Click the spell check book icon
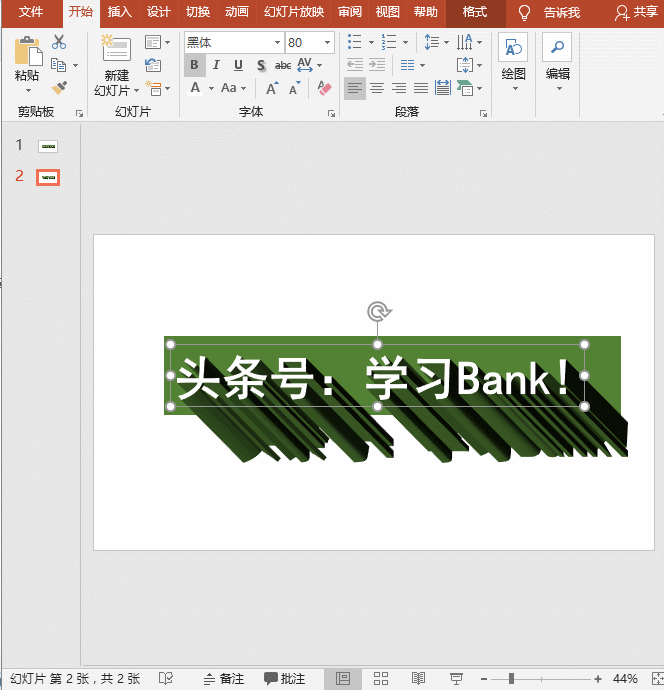 (166, 678)
